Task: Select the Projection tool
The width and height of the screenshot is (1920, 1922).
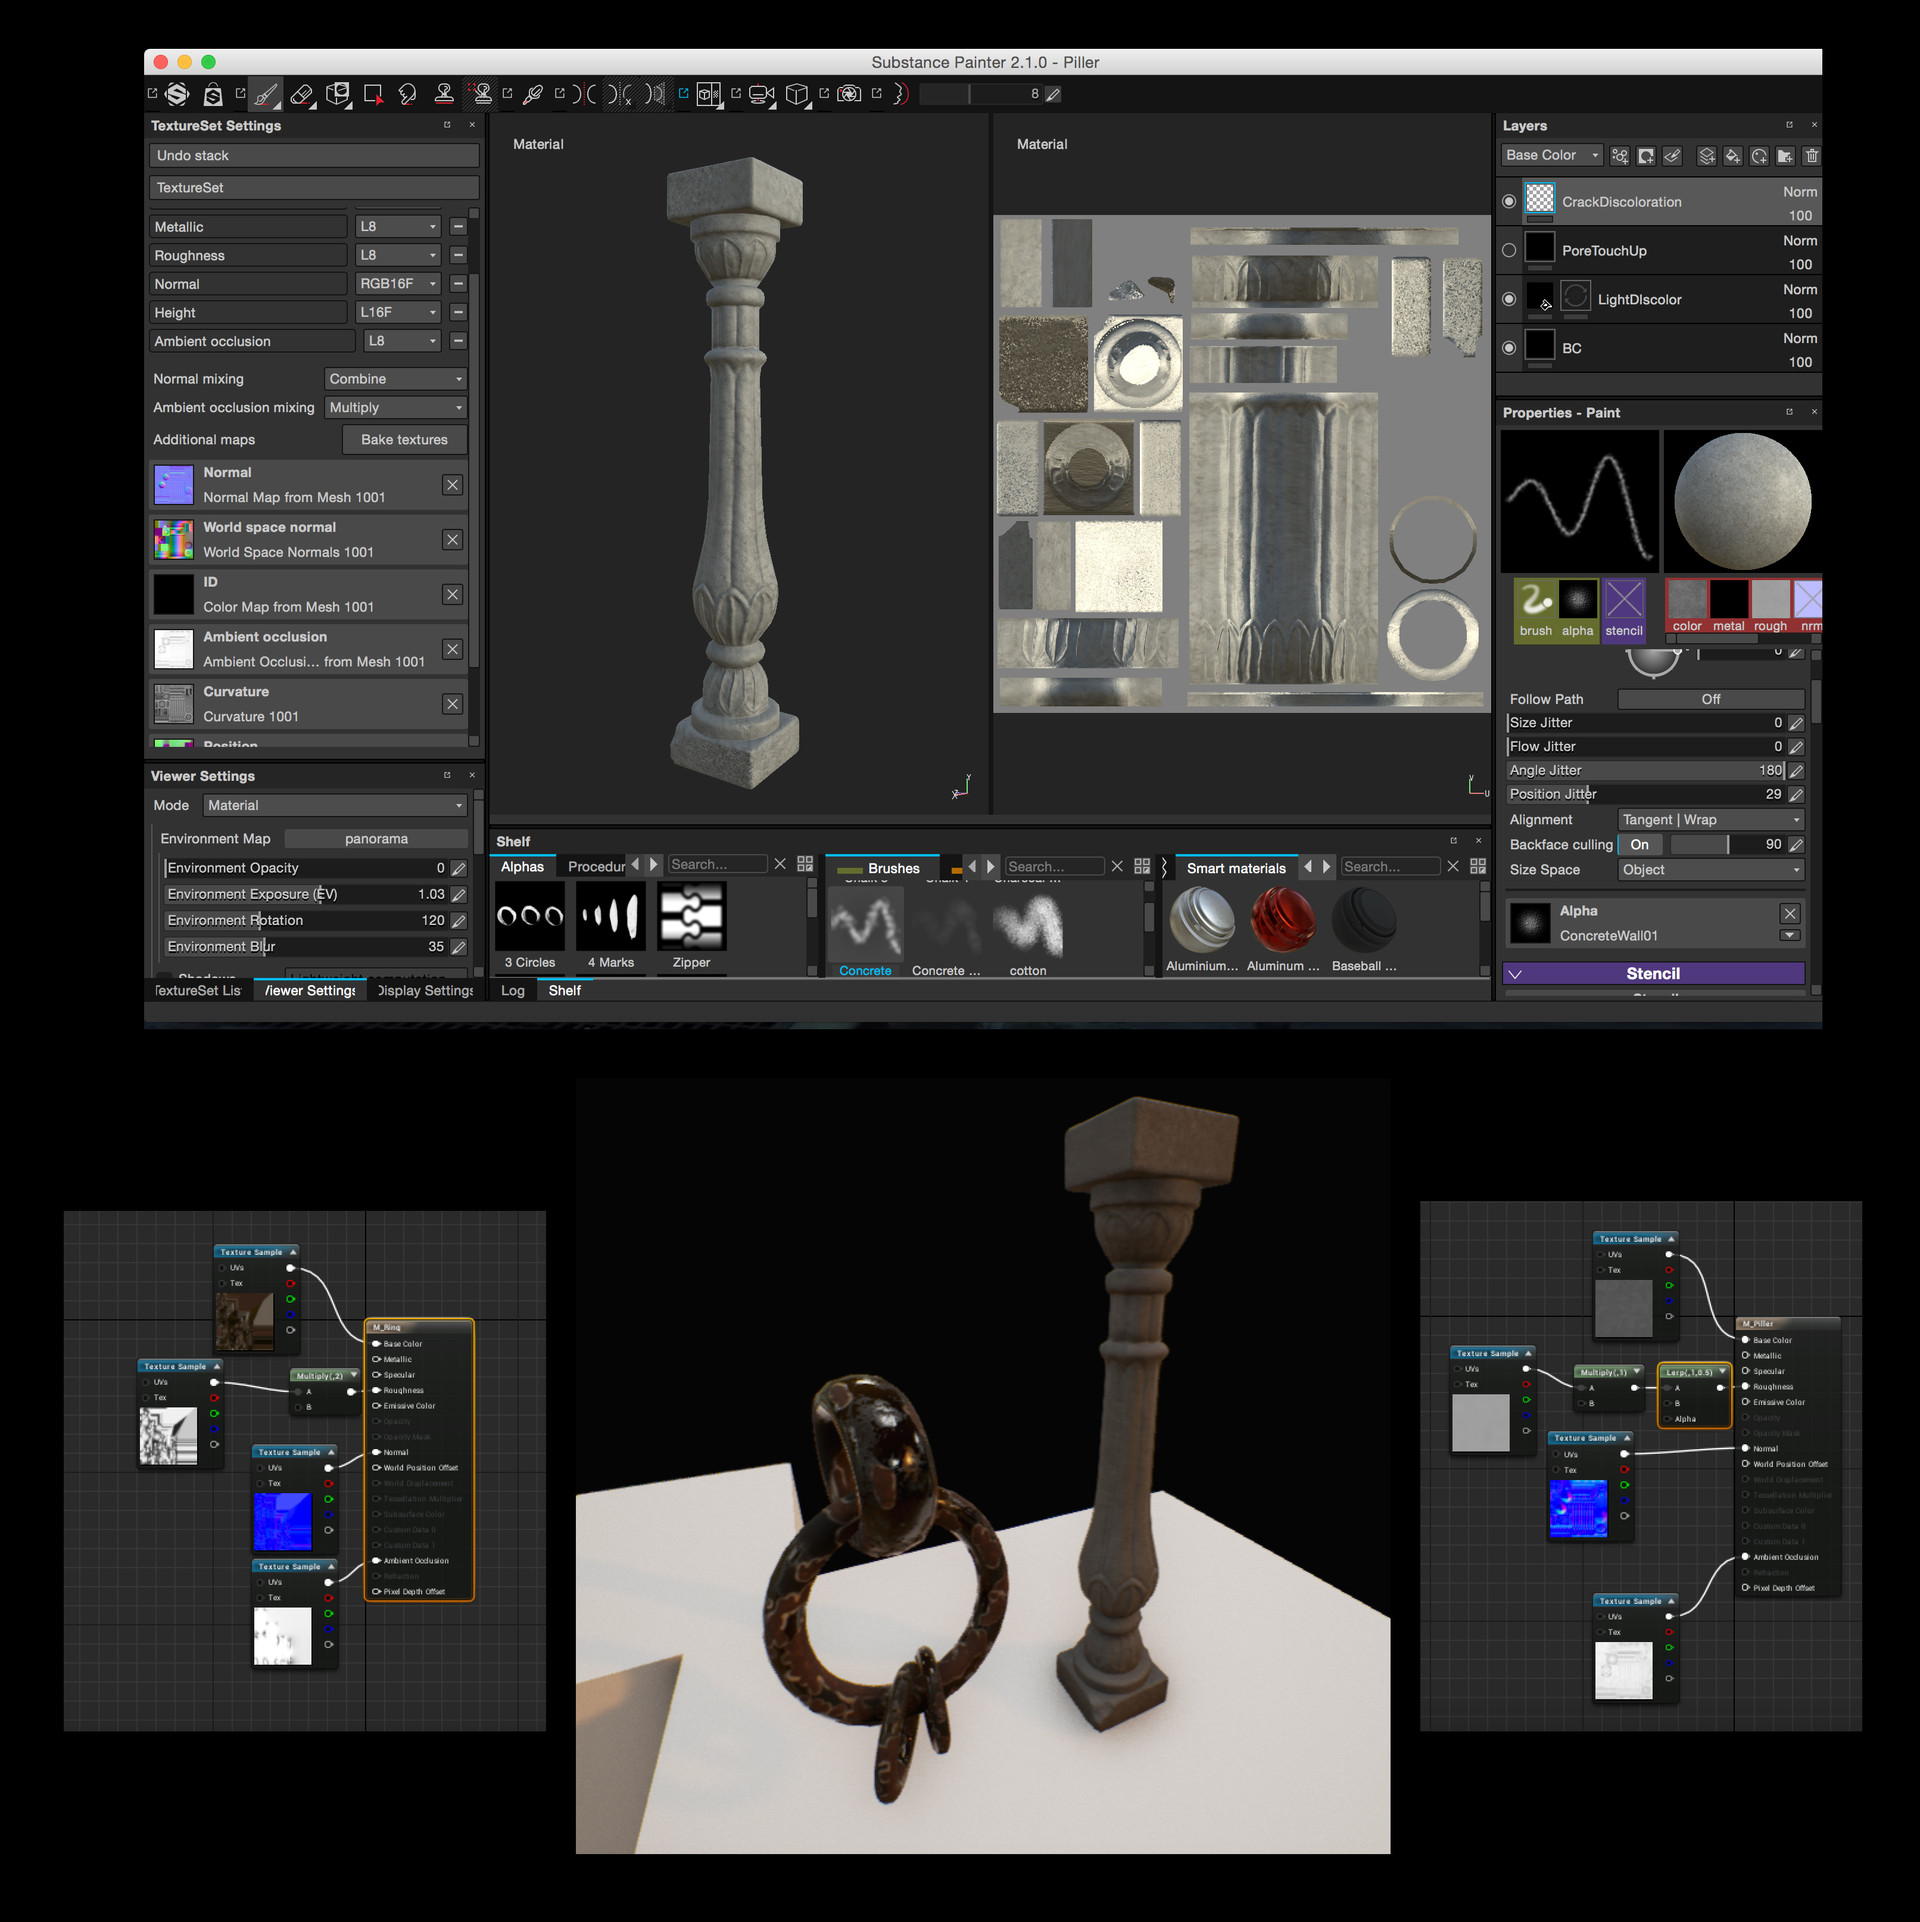Action: [x=338, y=95]
